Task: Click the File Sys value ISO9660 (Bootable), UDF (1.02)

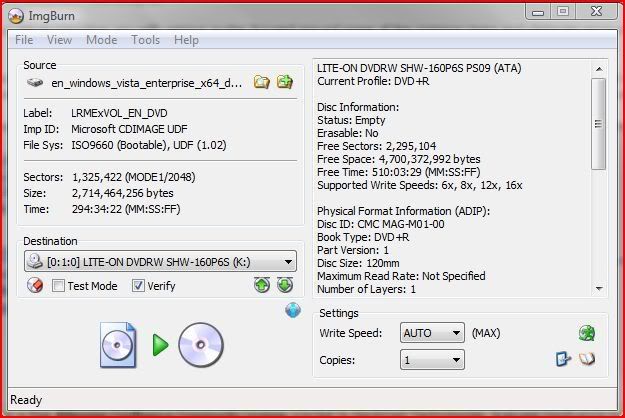Action: (x=149, y=145)
